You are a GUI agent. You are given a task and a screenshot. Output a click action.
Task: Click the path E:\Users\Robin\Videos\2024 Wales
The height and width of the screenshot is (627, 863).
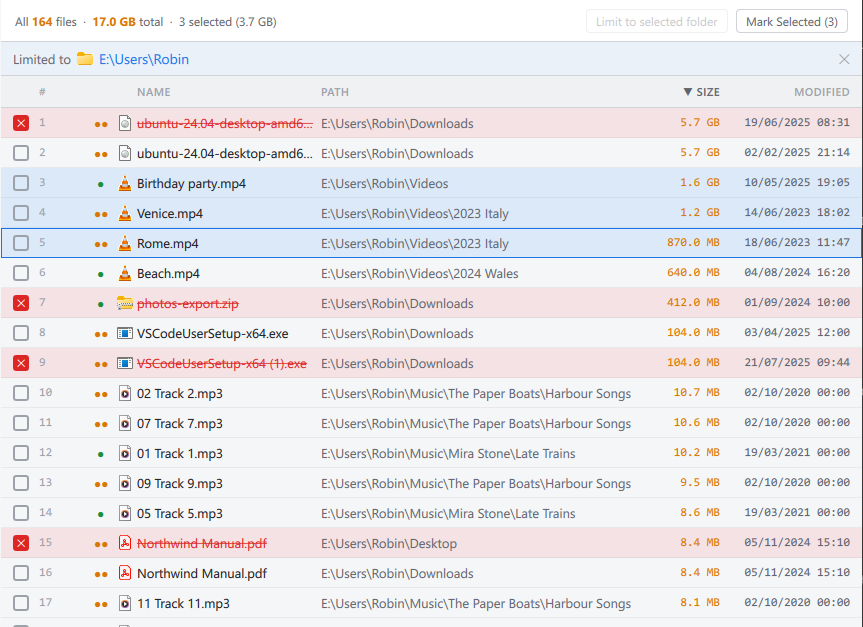click(419, 274)
